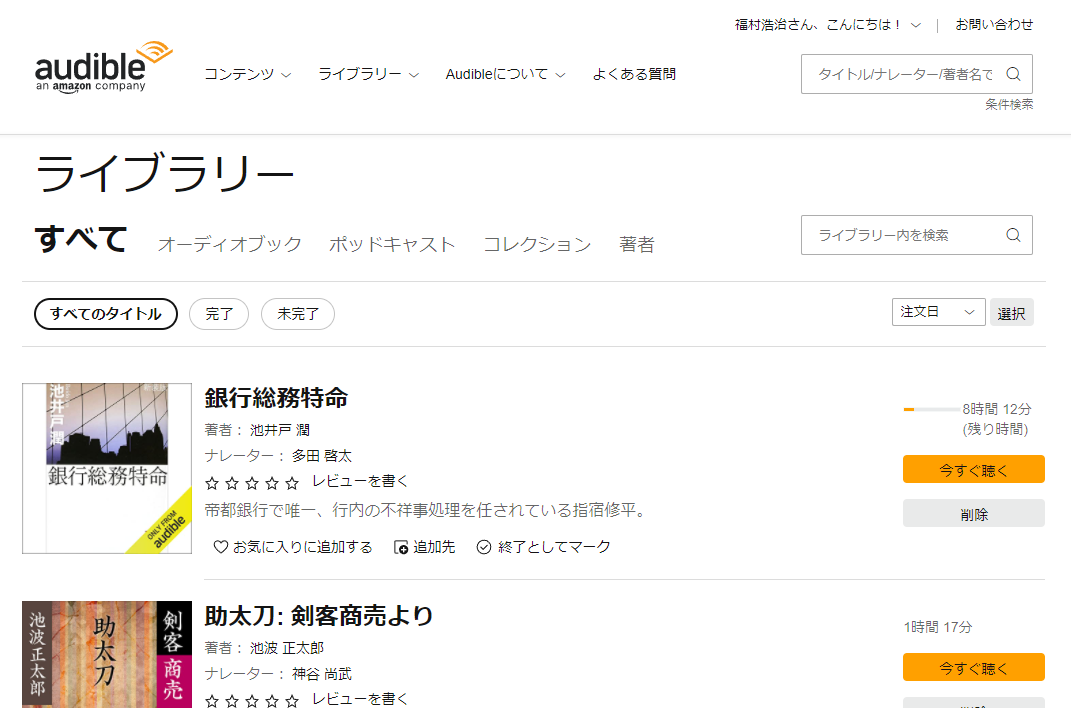This screenshot has width=1071, height=708.
Task: Click レビューを書く for 助太刀
Action: click(360, 699)
